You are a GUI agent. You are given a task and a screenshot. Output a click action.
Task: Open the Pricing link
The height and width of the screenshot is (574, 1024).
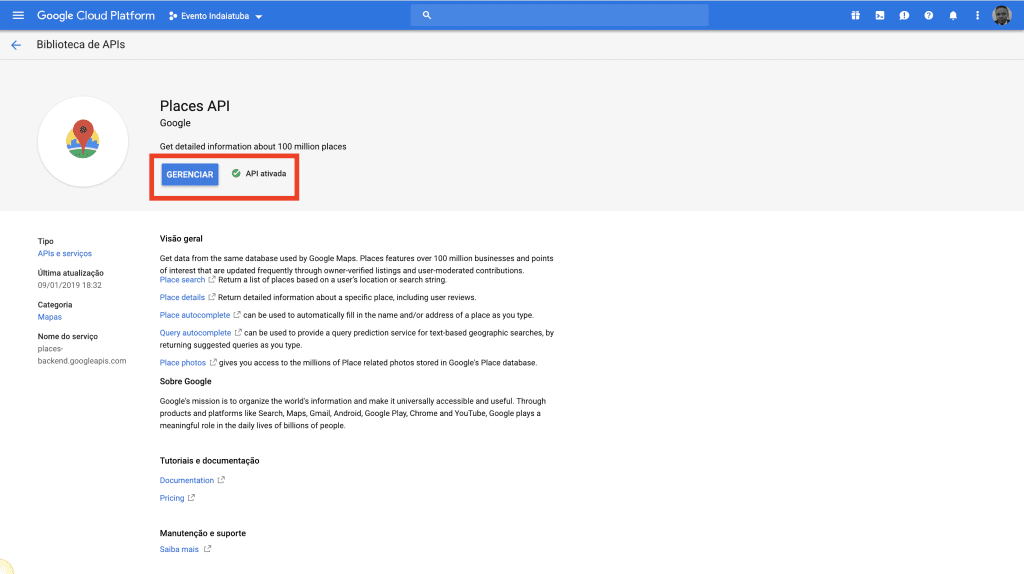[172, 498]
